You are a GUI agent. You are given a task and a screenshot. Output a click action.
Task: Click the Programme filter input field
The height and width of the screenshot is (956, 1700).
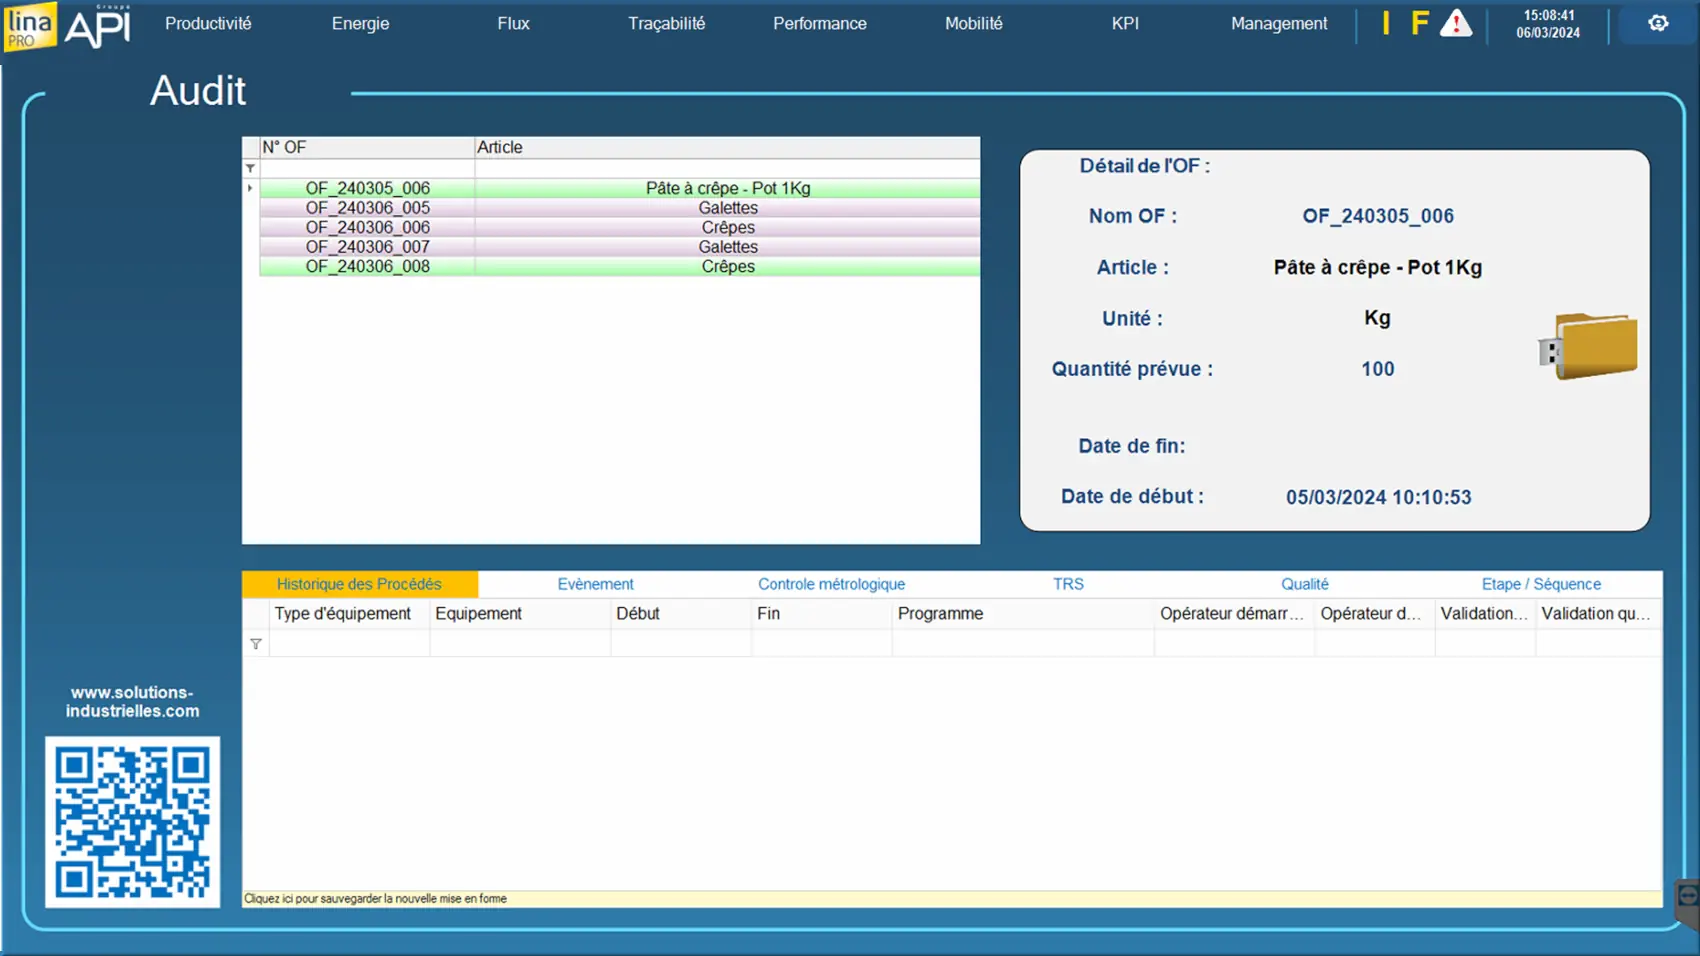coord(1022,644)
